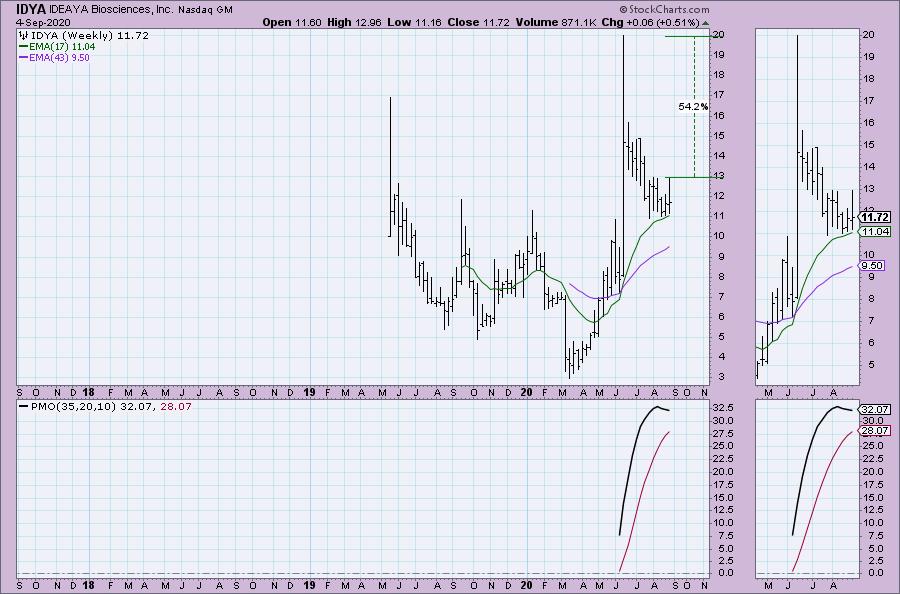Click the Chg +0.06 (+0.51%) reading

coord(651,22)
